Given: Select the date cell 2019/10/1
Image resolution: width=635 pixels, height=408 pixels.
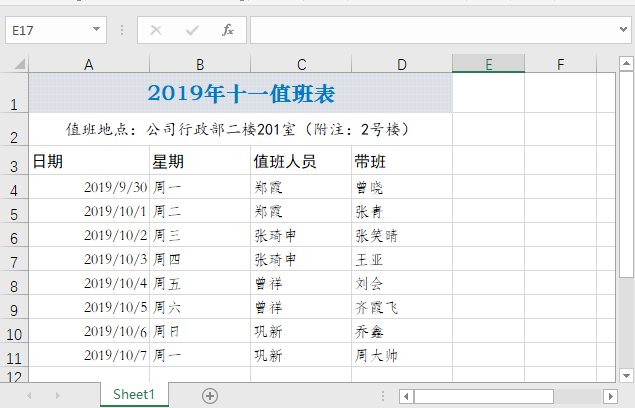Looking at the screenshot, I should (x=89, y=211).
